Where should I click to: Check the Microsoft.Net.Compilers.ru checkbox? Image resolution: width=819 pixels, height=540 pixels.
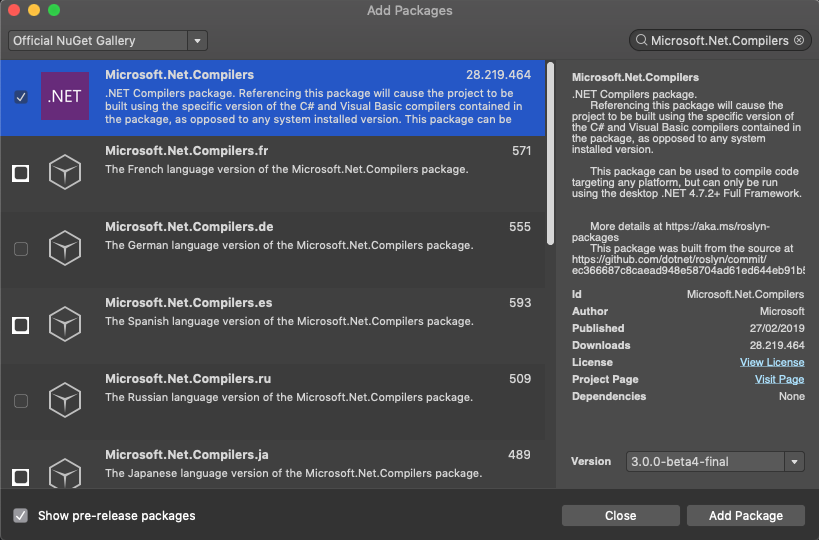(x=21, y=401)
